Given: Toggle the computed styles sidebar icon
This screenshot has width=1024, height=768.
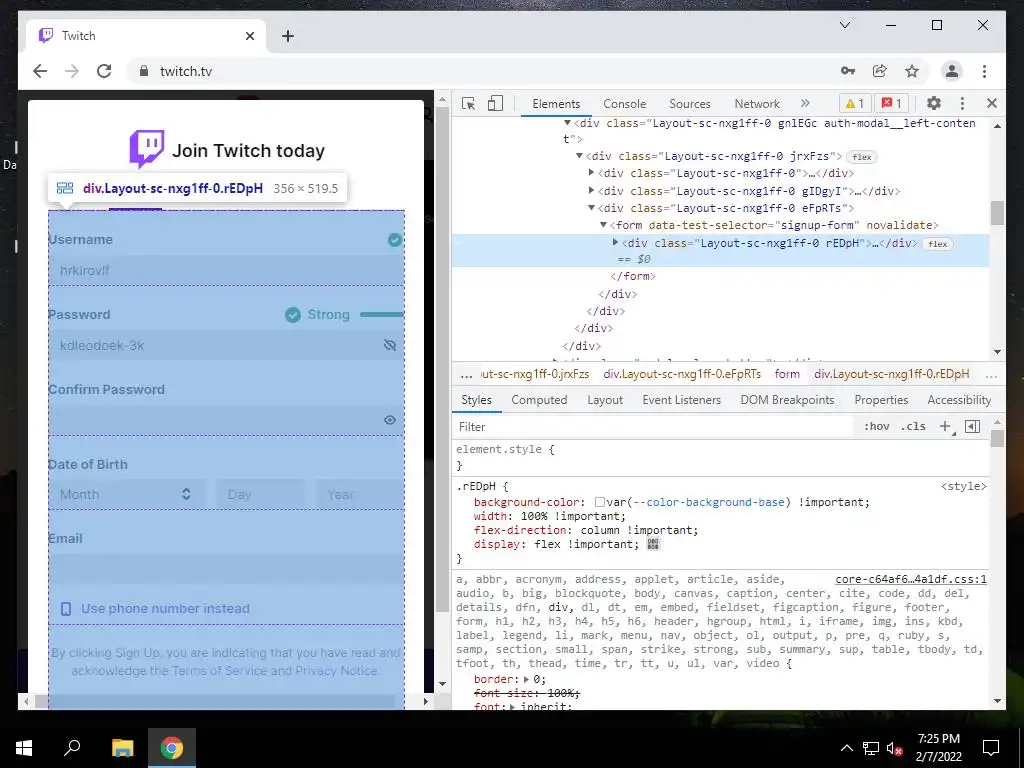Looking at the screenshot, I should pyautogui.click(x=972, y=426).
